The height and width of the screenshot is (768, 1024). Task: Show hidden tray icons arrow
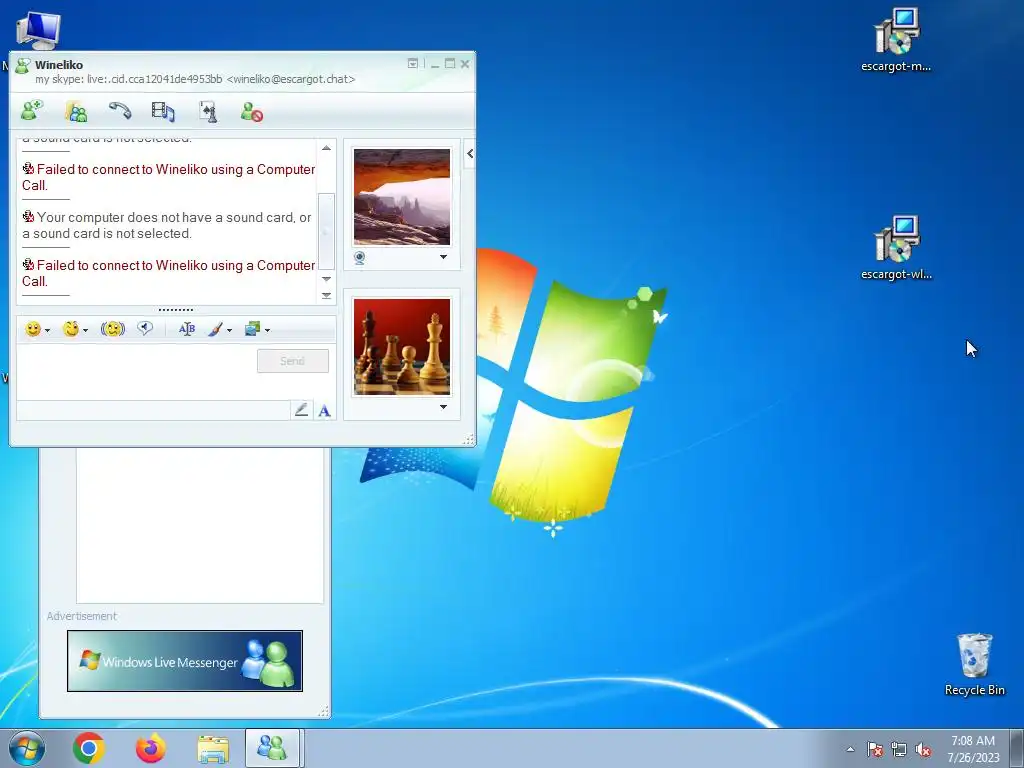point(850,749)
